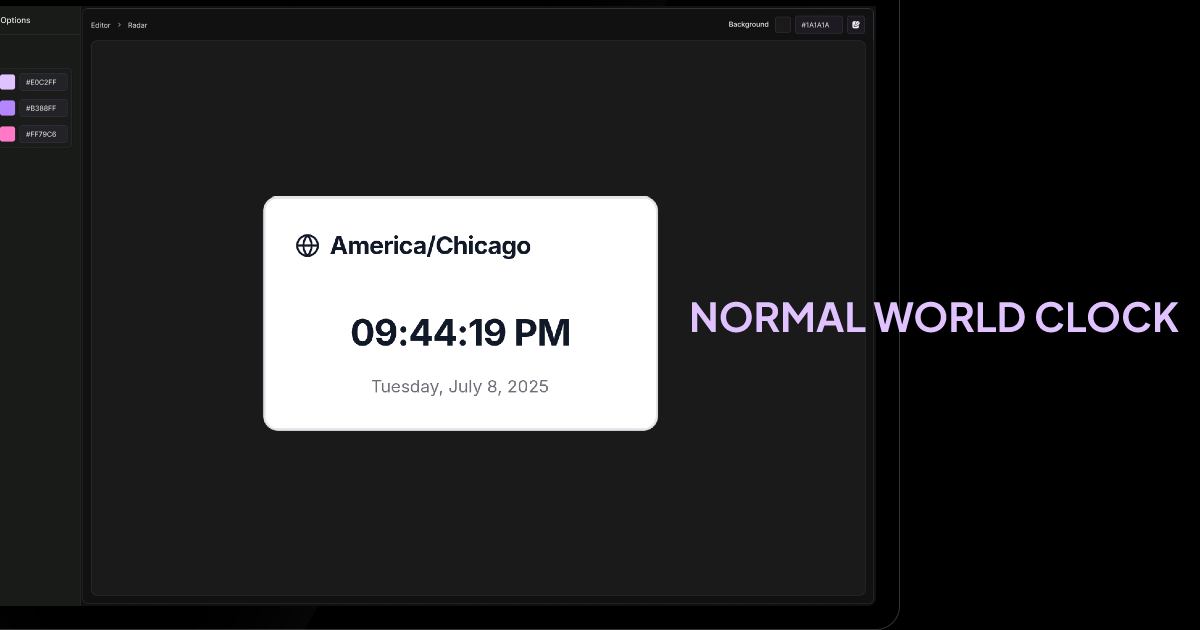Change the #1A1A1A background color swatch
This screenshot has height=630, width=1200.
[783, 24]
